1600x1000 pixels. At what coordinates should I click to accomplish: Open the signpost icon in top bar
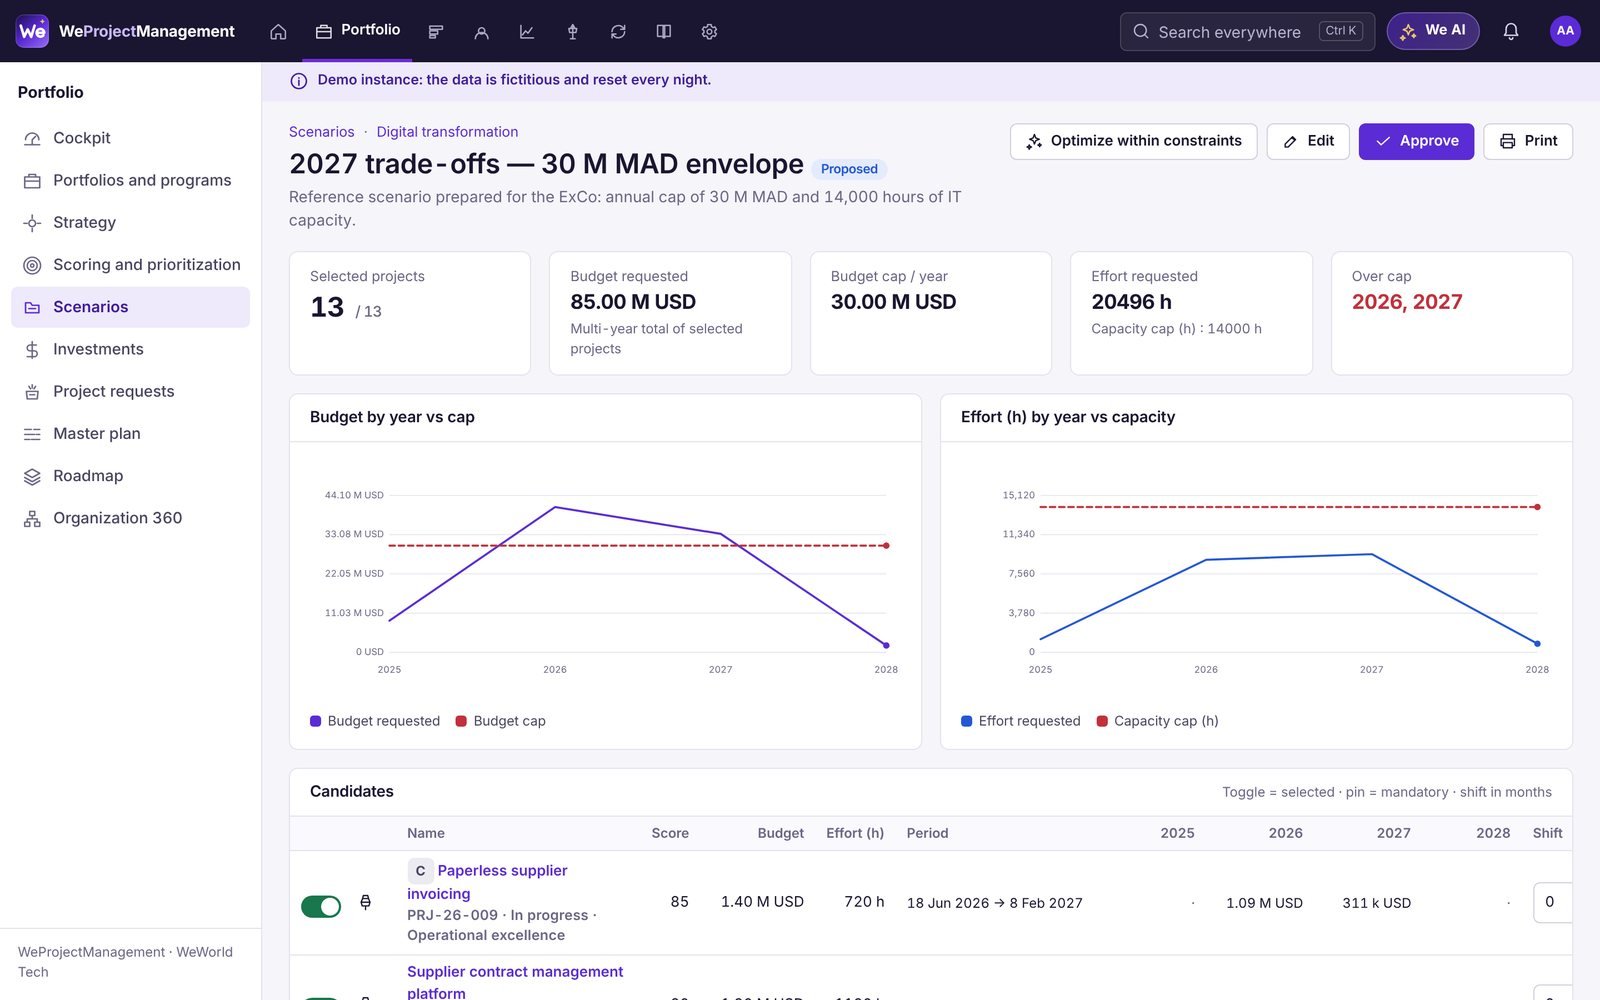(573, 32)
